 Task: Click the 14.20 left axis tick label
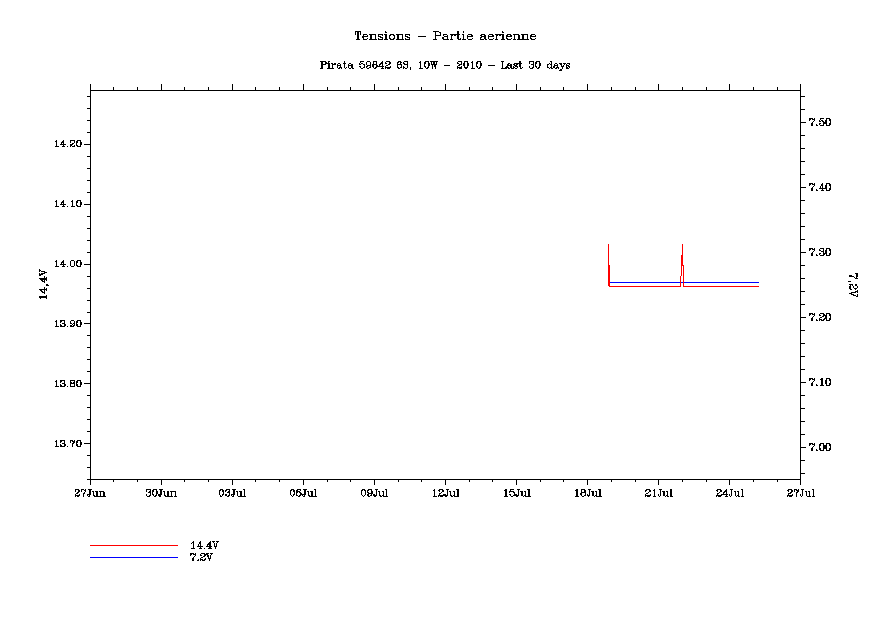pyautogui.click(x=68, y=144)
